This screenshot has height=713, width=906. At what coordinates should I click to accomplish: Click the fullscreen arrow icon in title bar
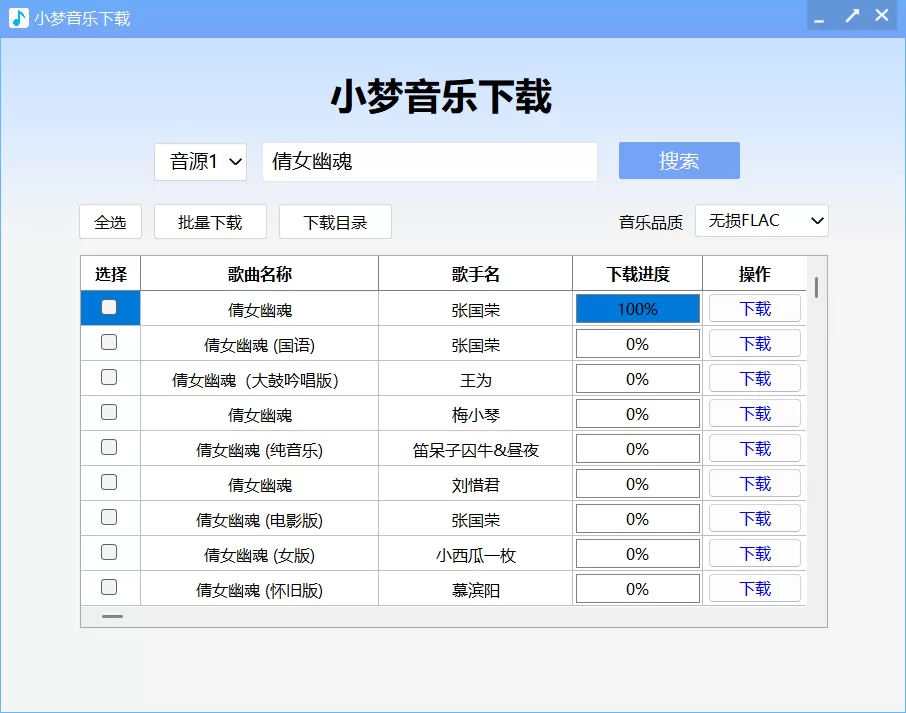tap(851, 15)
